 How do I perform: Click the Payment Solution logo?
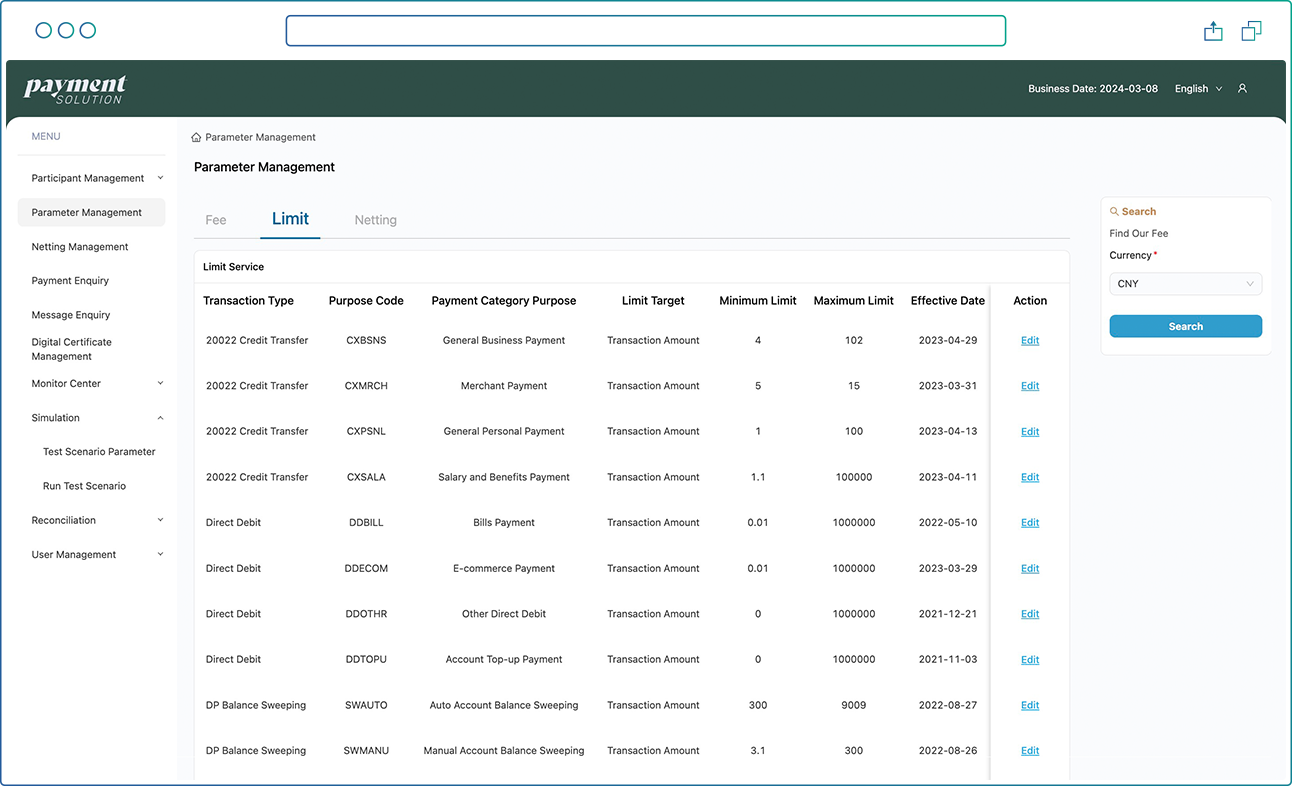(75, 89)
